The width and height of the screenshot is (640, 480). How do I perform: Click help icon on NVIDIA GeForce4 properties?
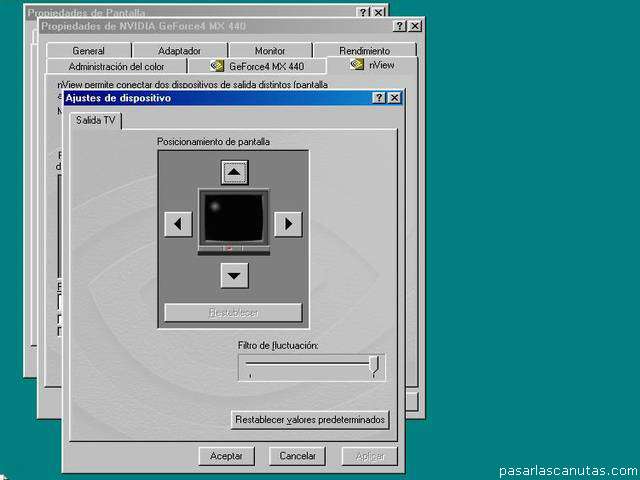400,25
